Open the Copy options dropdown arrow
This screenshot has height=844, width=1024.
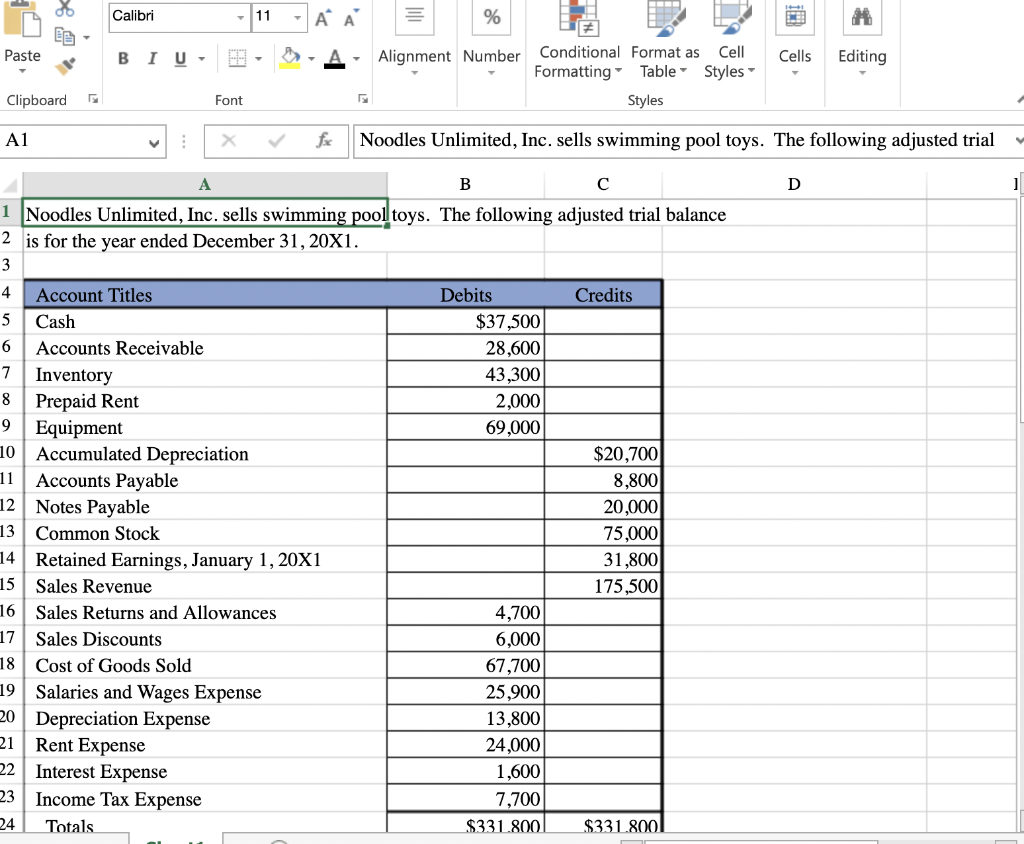(x=86, y=37)
